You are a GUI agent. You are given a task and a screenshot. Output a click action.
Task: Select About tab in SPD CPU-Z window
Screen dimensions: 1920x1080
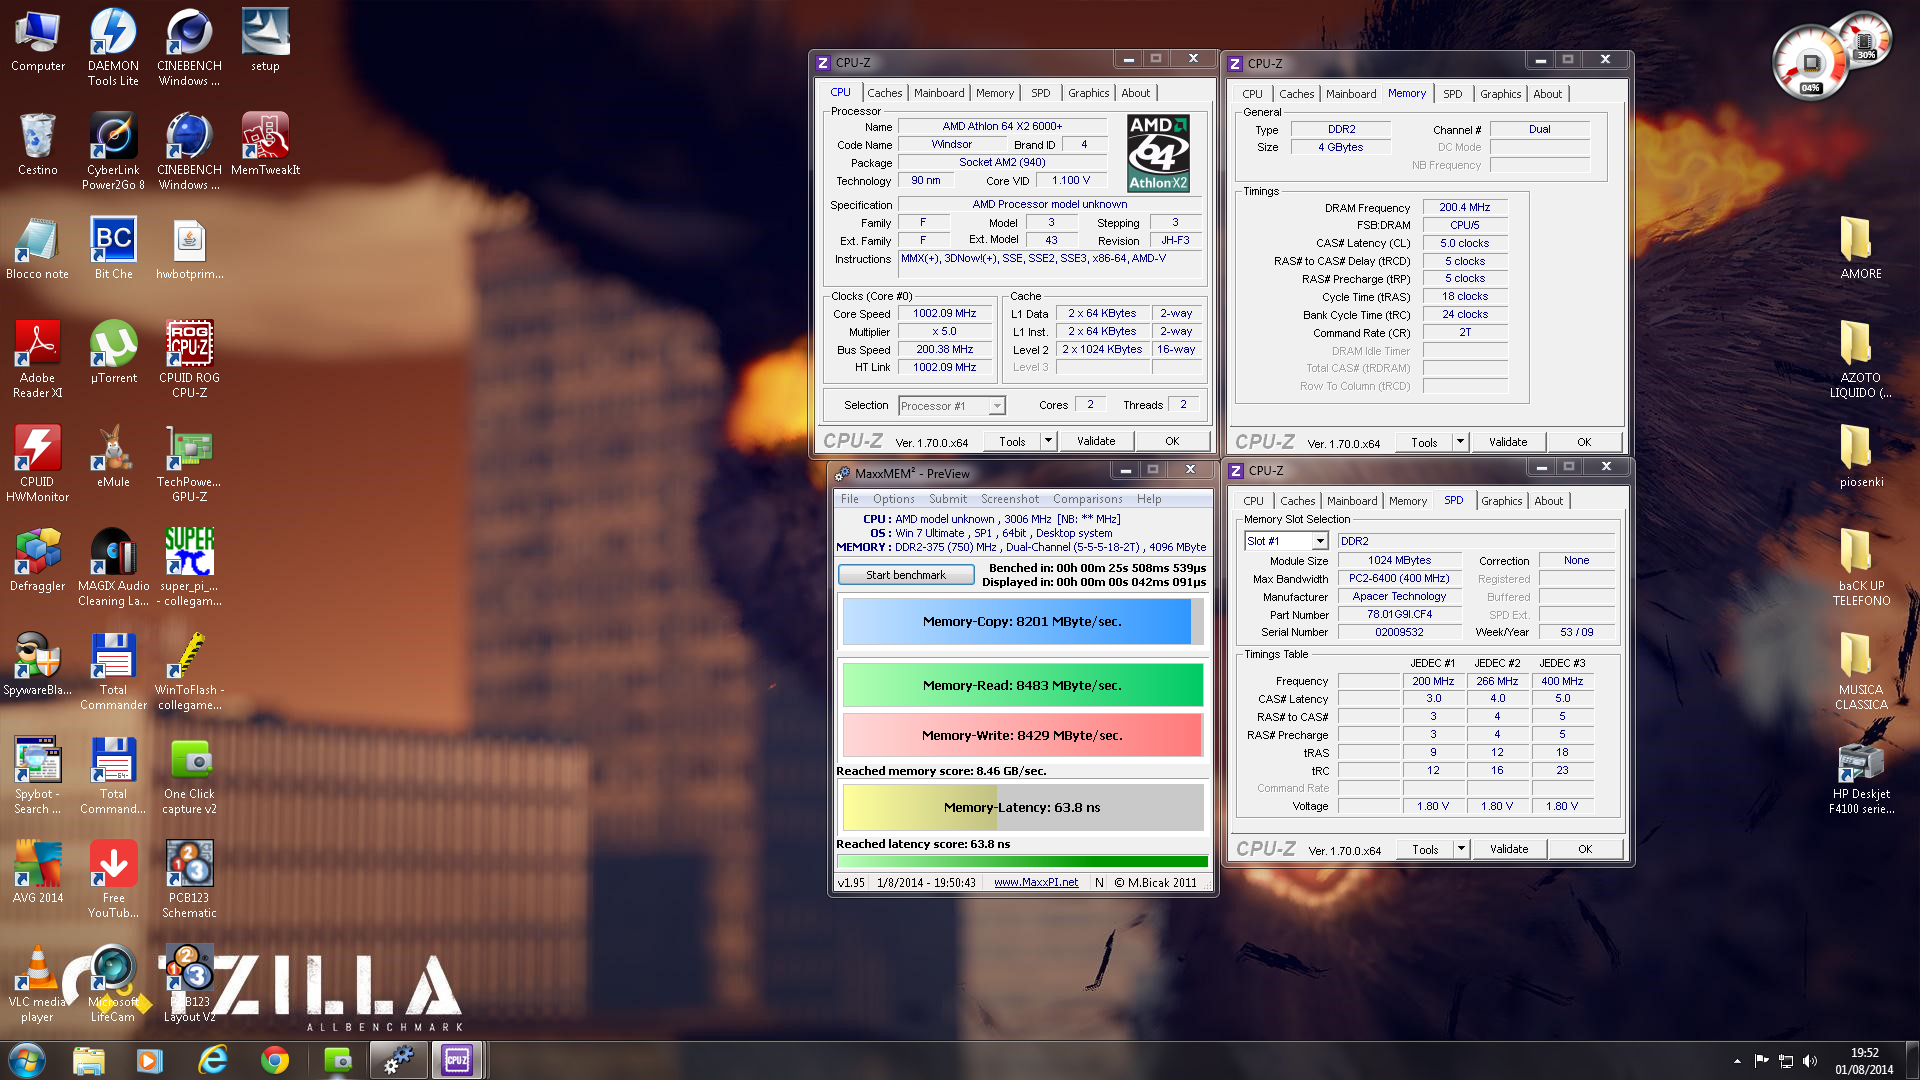[1548, 501]
